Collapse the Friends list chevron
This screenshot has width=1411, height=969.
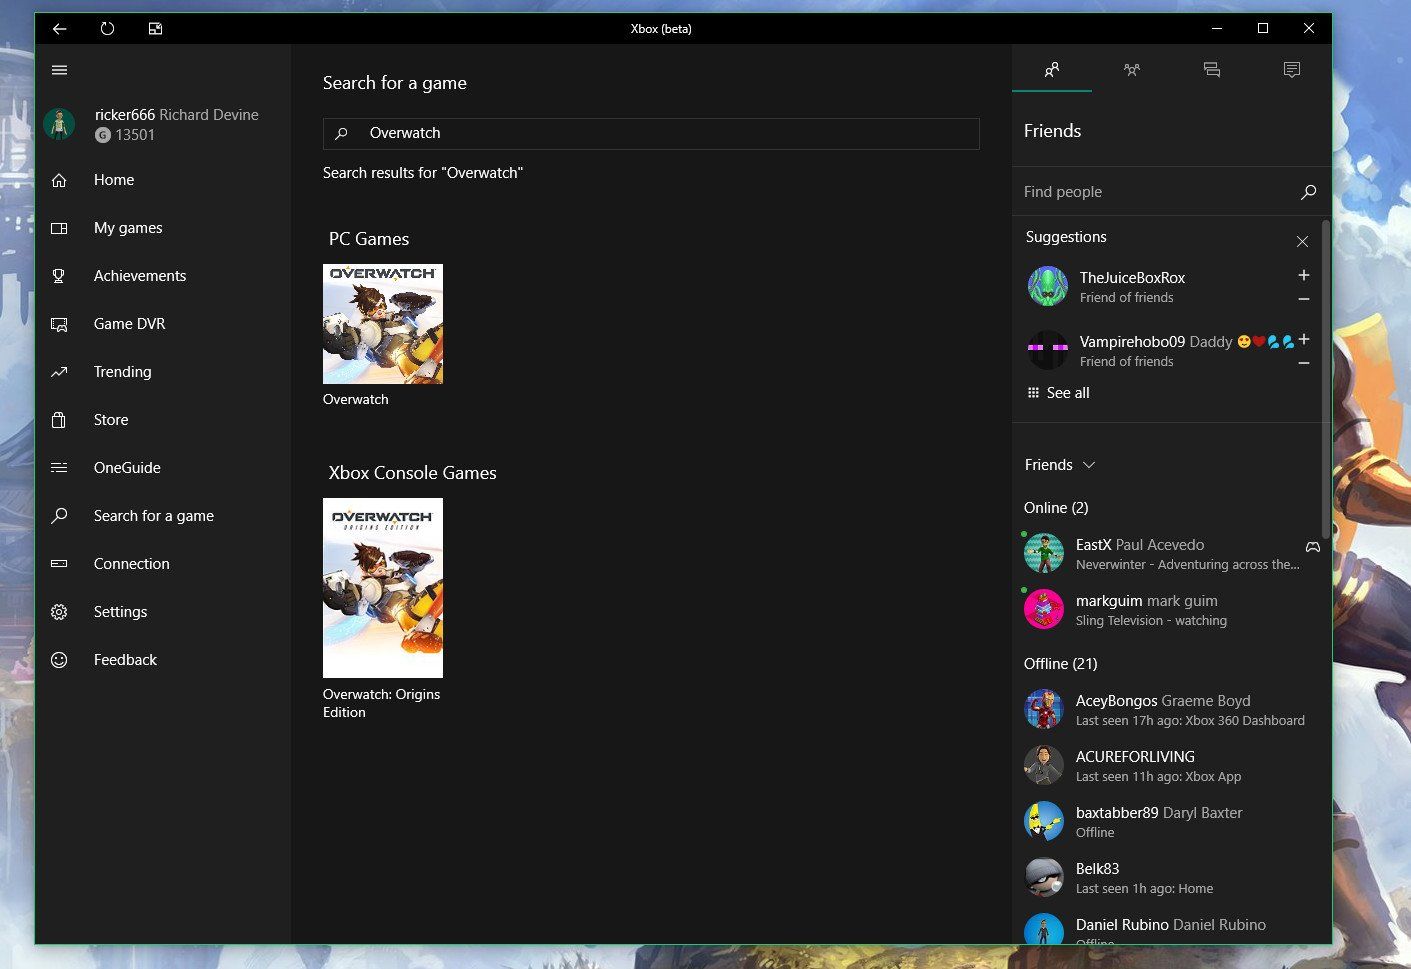[x=1089, y=465]
